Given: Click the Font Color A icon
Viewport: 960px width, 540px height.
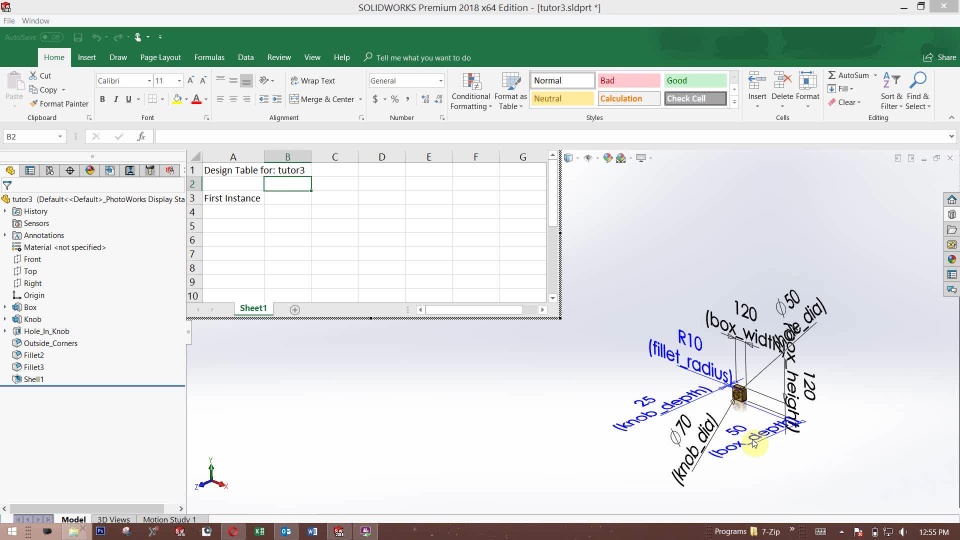Looking at the screenshot, I should click(x=197, y=99).
